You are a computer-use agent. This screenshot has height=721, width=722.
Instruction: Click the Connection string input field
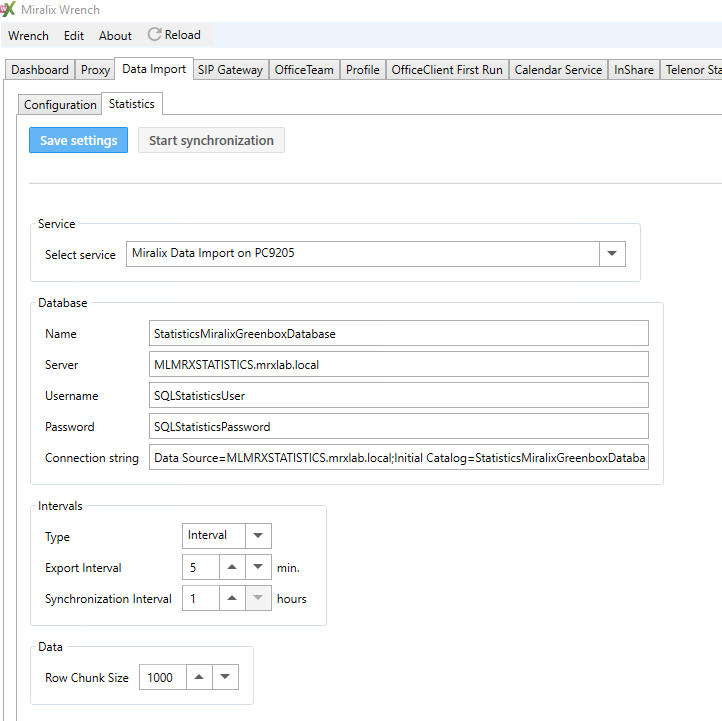(399, 457)
